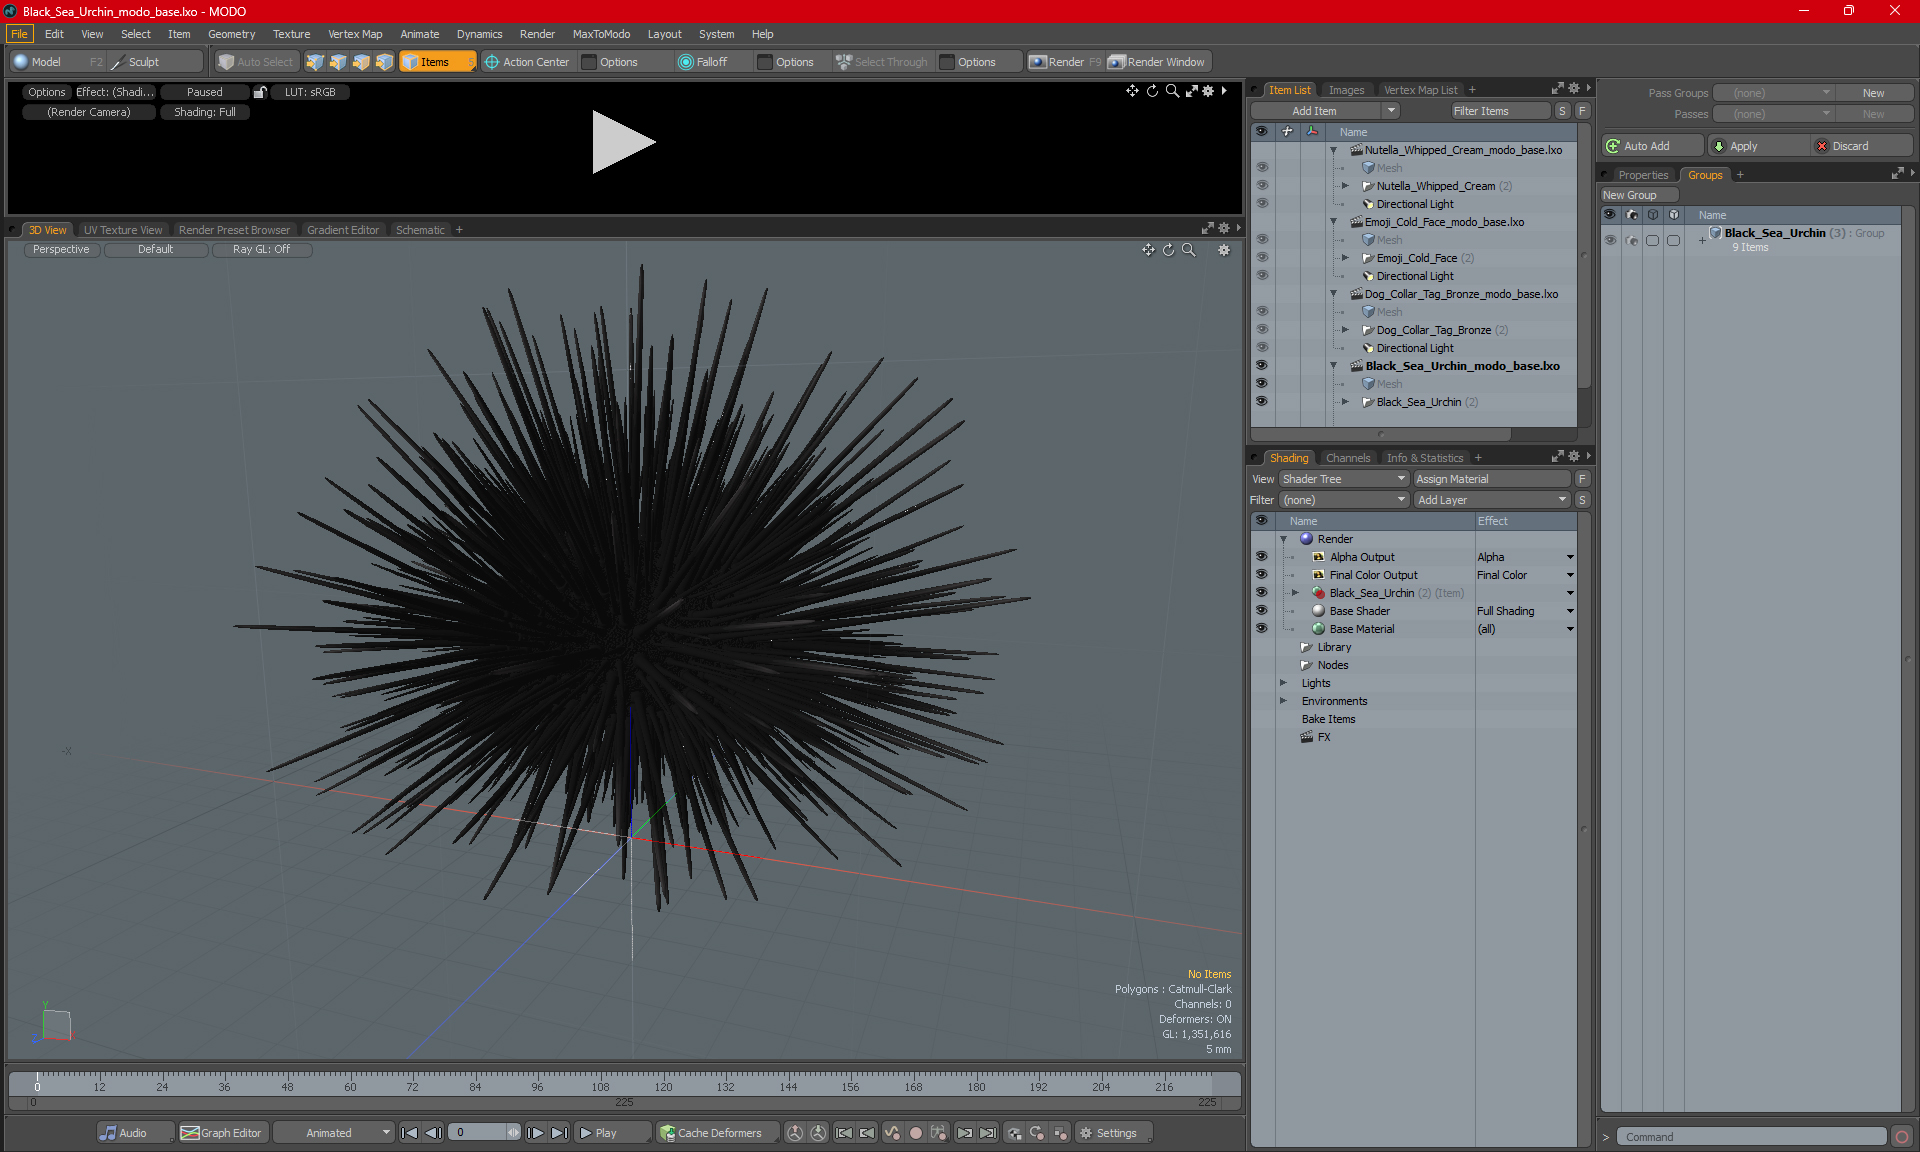Click 3D viewport rotate view icon
1920x1152 pixels.
1168,250
